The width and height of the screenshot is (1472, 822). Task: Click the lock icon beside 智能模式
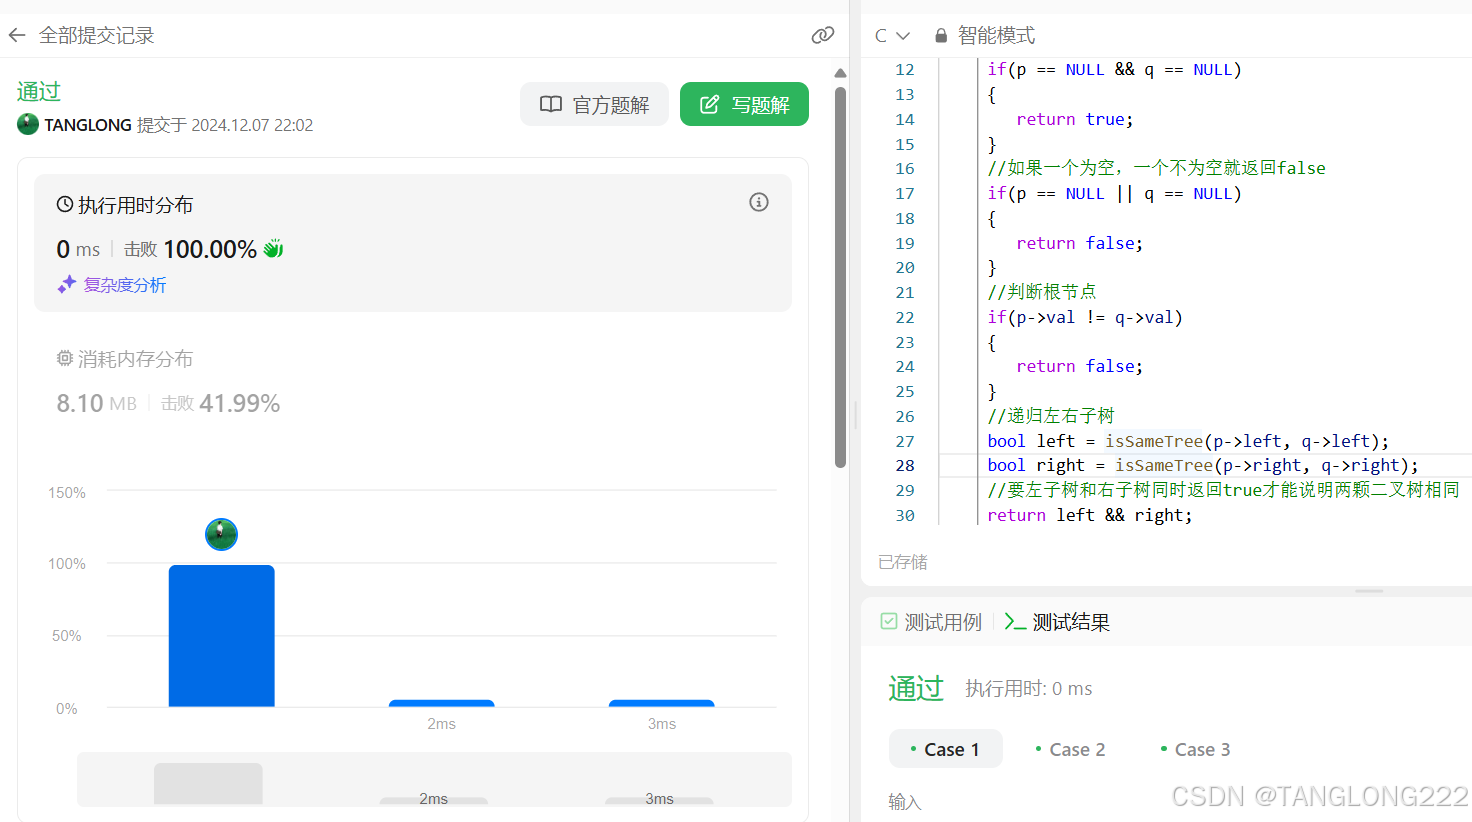pos(941,36)
